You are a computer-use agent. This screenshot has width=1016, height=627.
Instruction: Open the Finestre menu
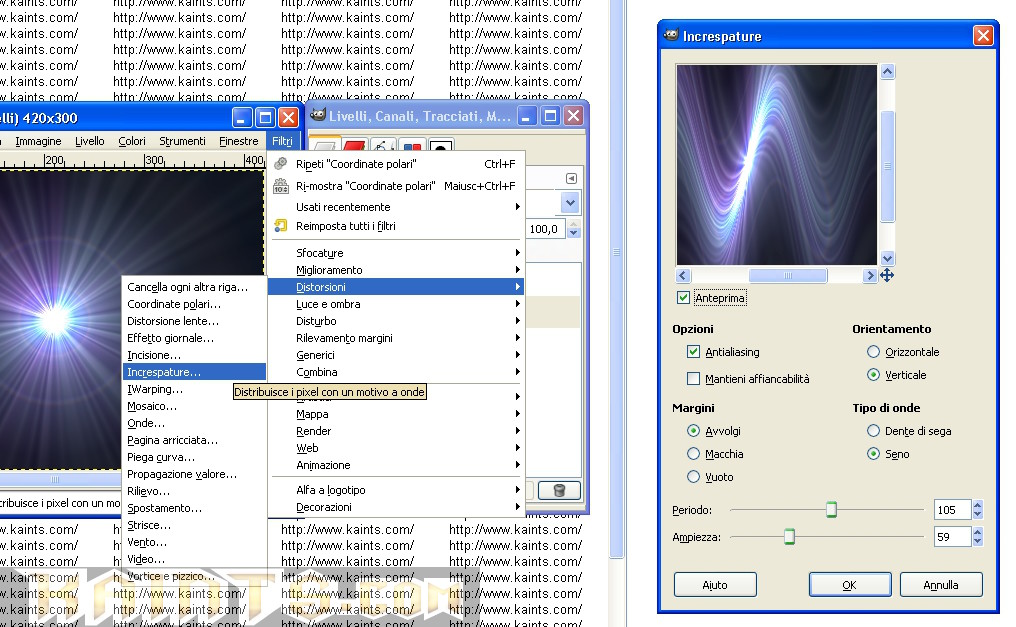click(x=238, y=141)
